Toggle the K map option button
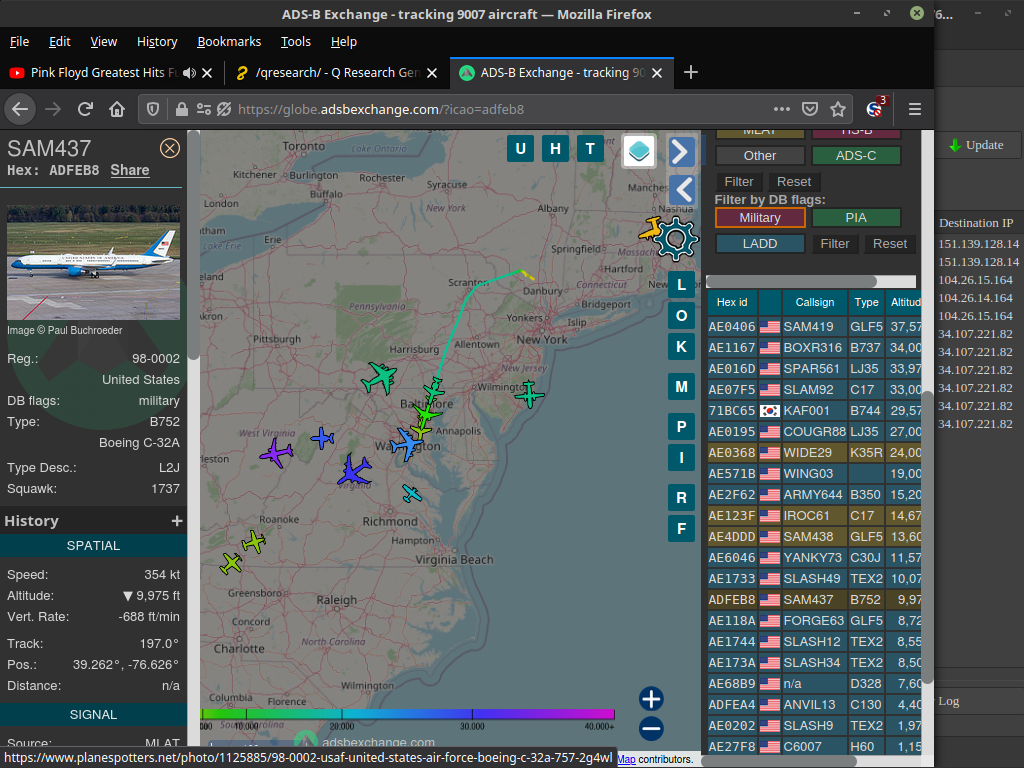This screenshot has height=768, width=1024. (x=681, y=346)
